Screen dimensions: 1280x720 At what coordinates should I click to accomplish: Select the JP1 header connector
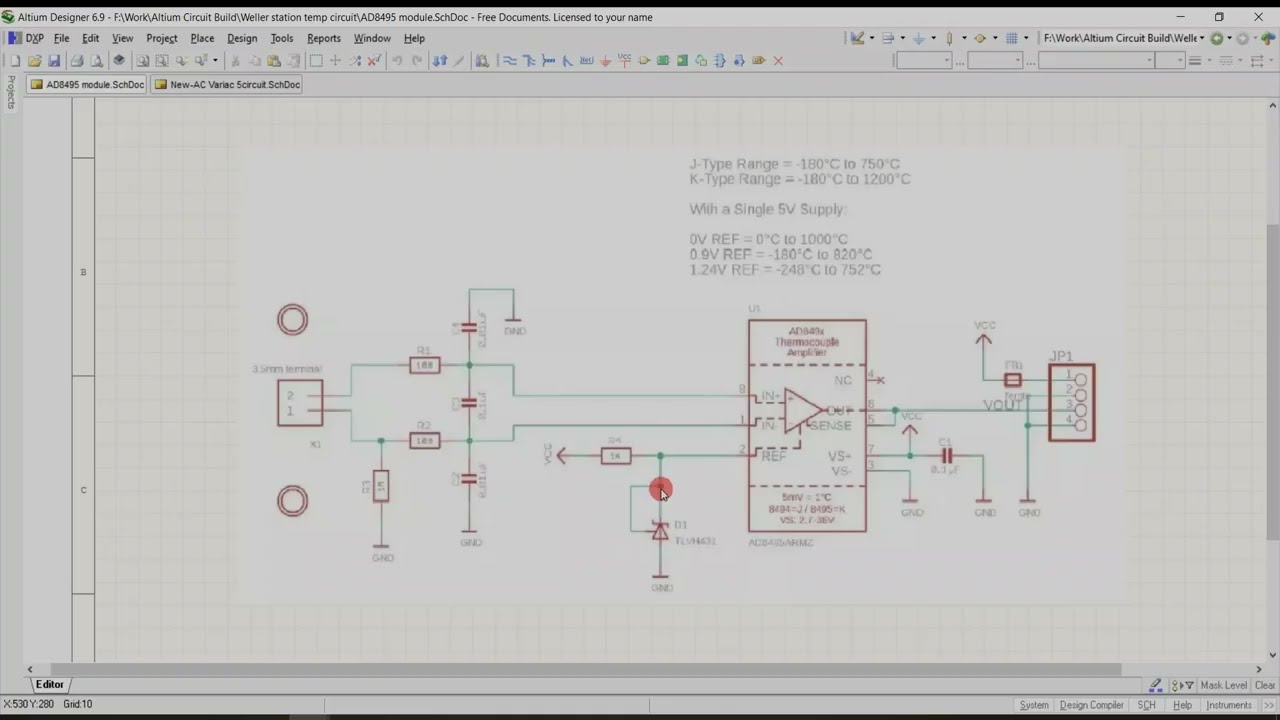coord(1072,402)
